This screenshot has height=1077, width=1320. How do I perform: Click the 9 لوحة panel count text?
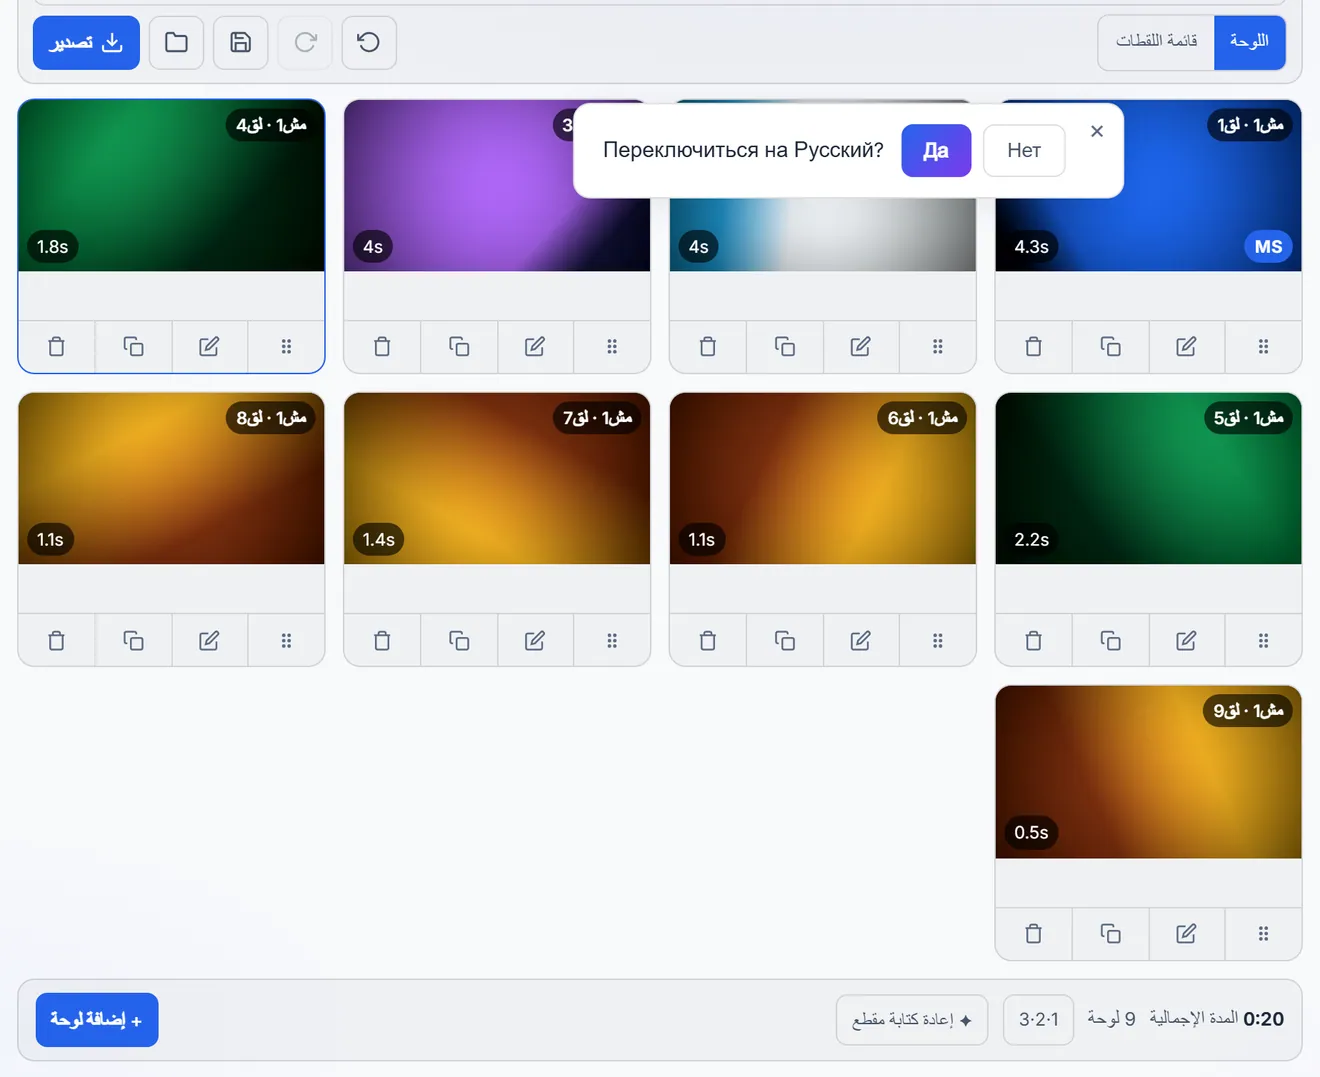(1111, 1019)
